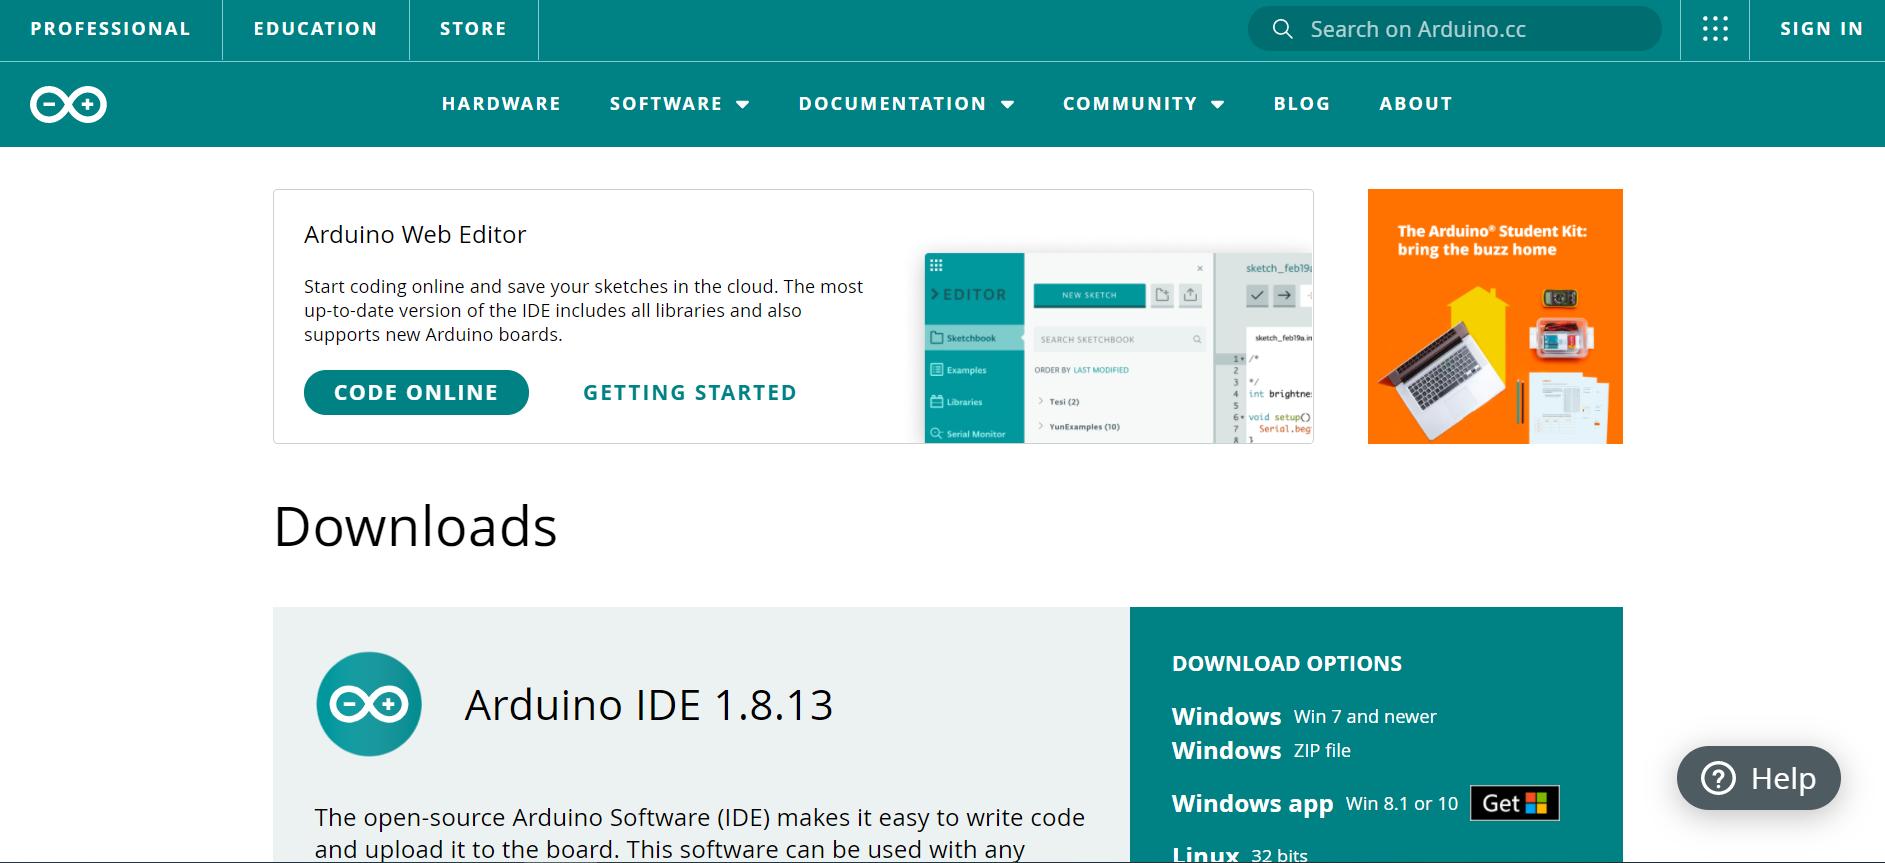Click the Downloads page heading
1885x863 pixels.
(x=415, y=526)
